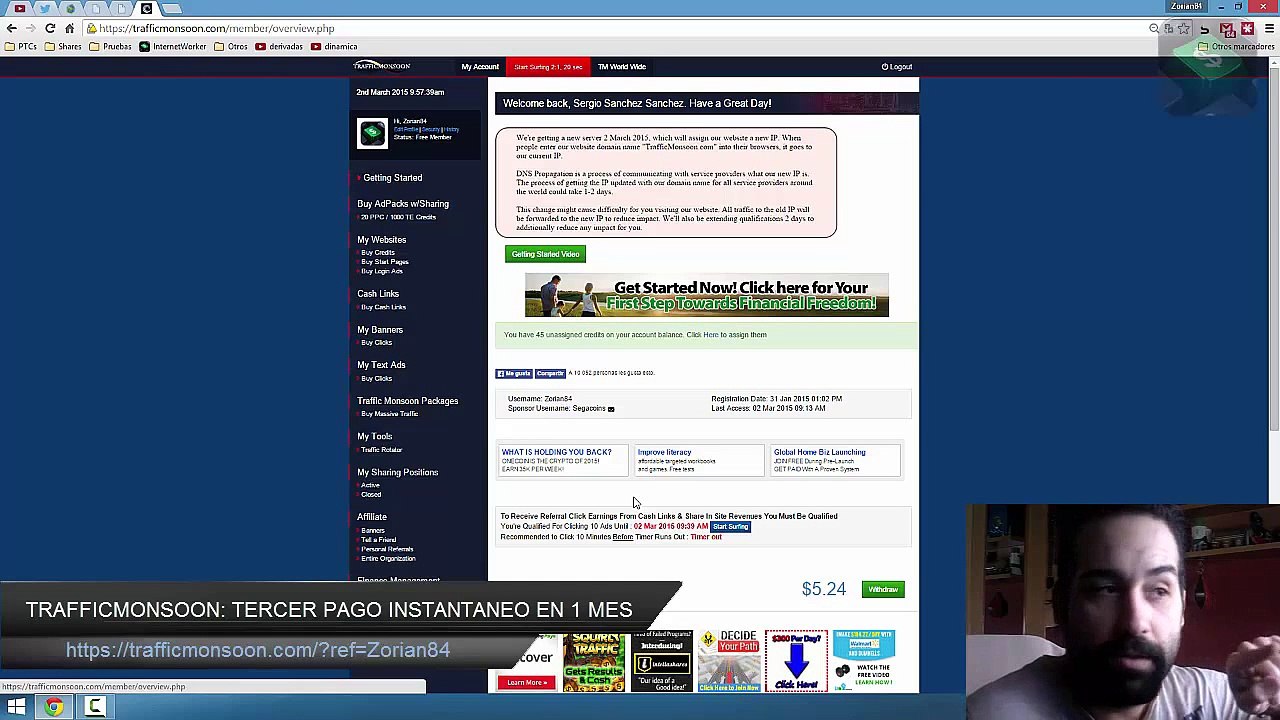This screenshot has width=1280, height=720.
Task: Bookmark this page with the star icon
Action: click(x=1184, y=28)
